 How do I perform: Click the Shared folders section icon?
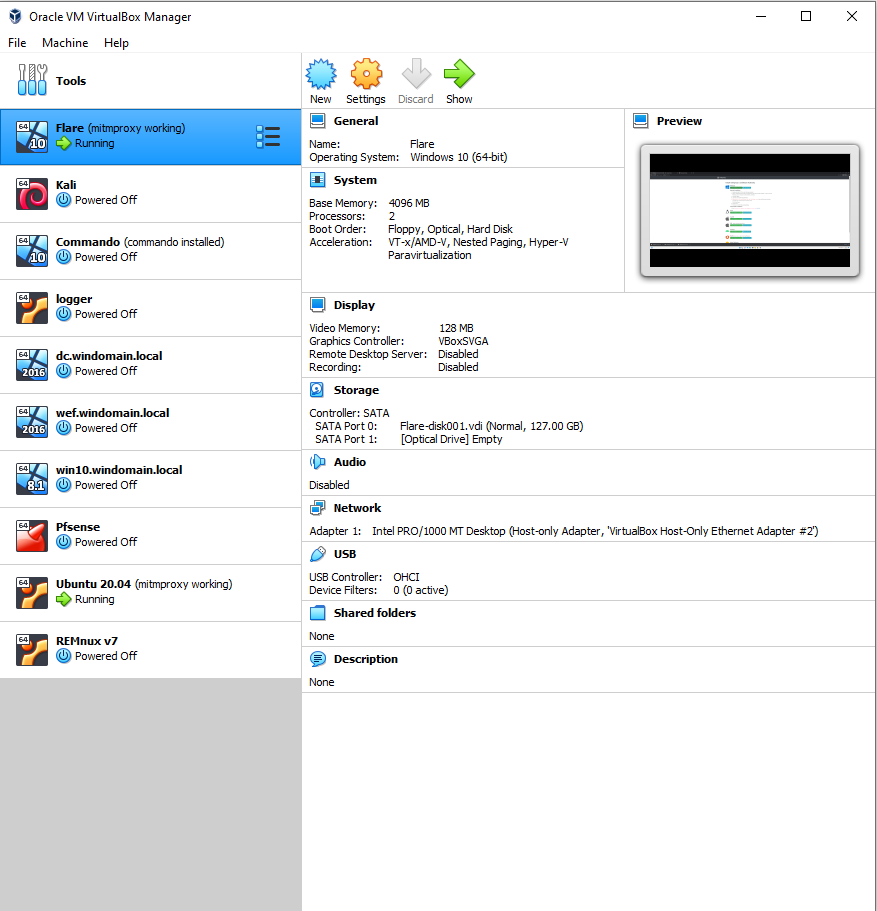coord(317,613)
